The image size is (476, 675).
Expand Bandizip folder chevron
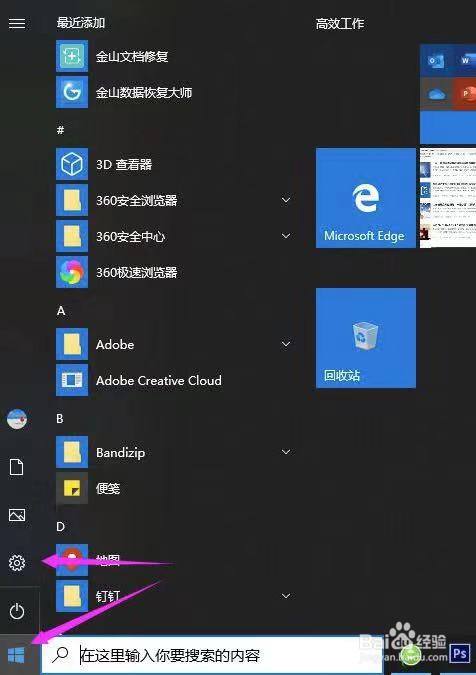tap(286, 452)
